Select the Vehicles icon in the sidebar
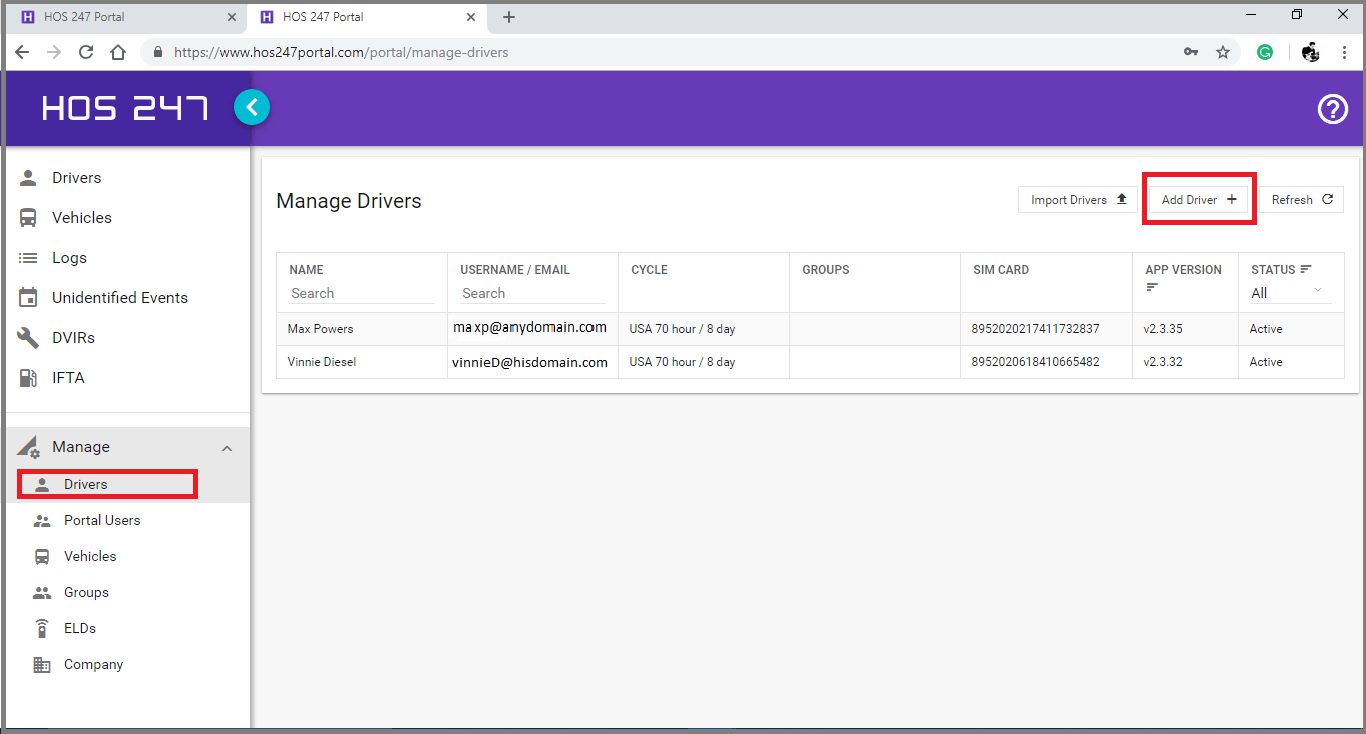 pos(30,217)
